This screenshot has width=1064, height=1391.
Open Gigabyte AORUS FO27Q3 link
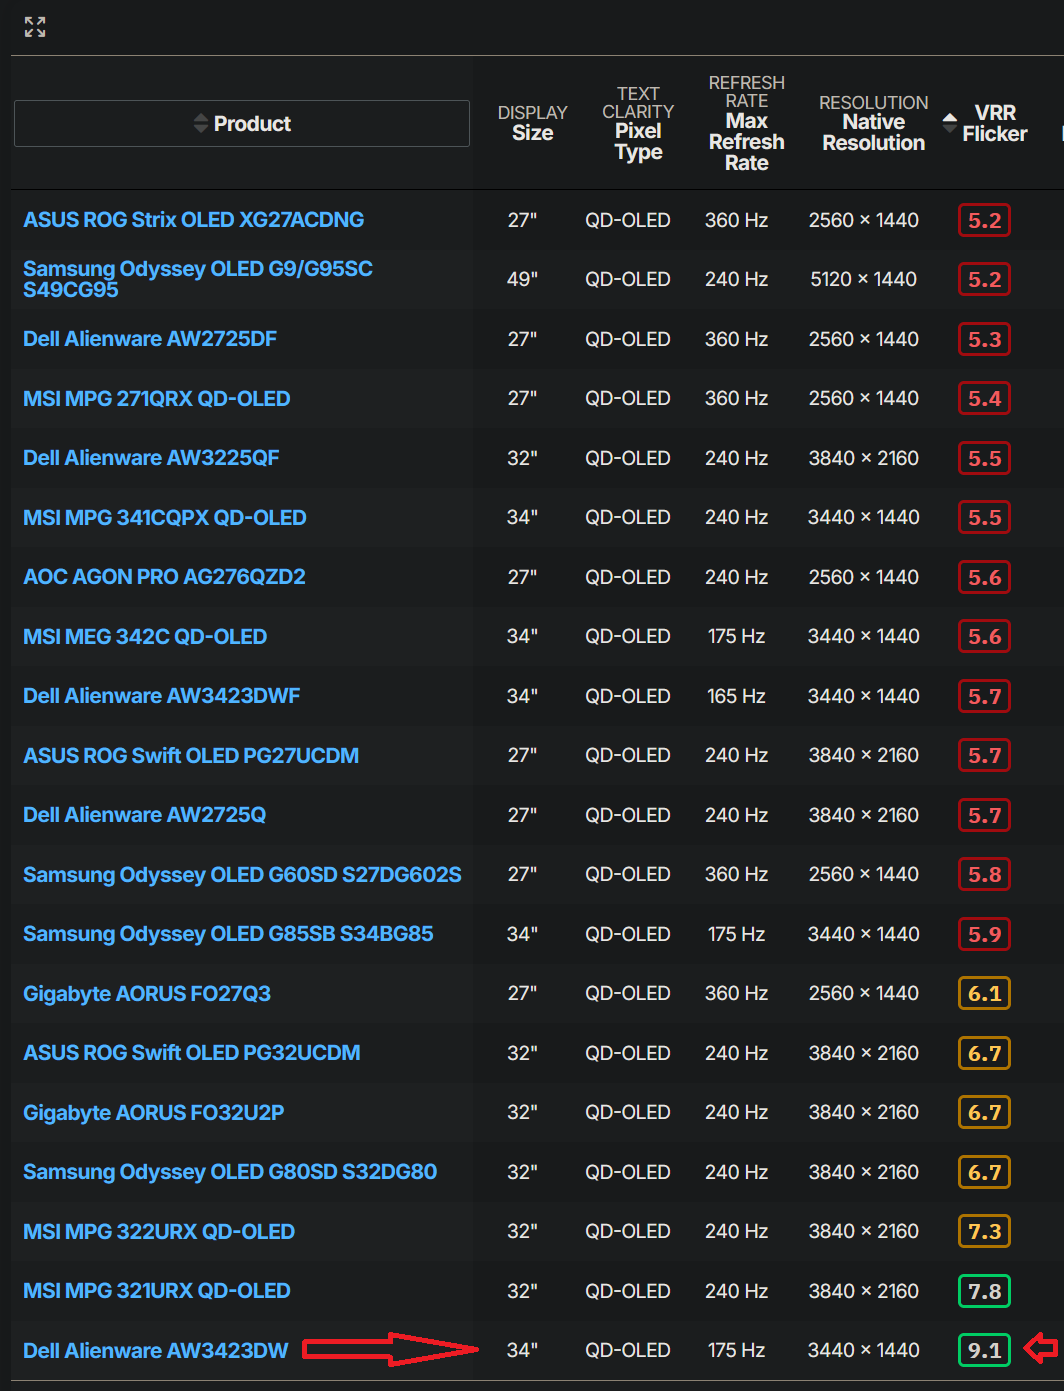[147, 993]
